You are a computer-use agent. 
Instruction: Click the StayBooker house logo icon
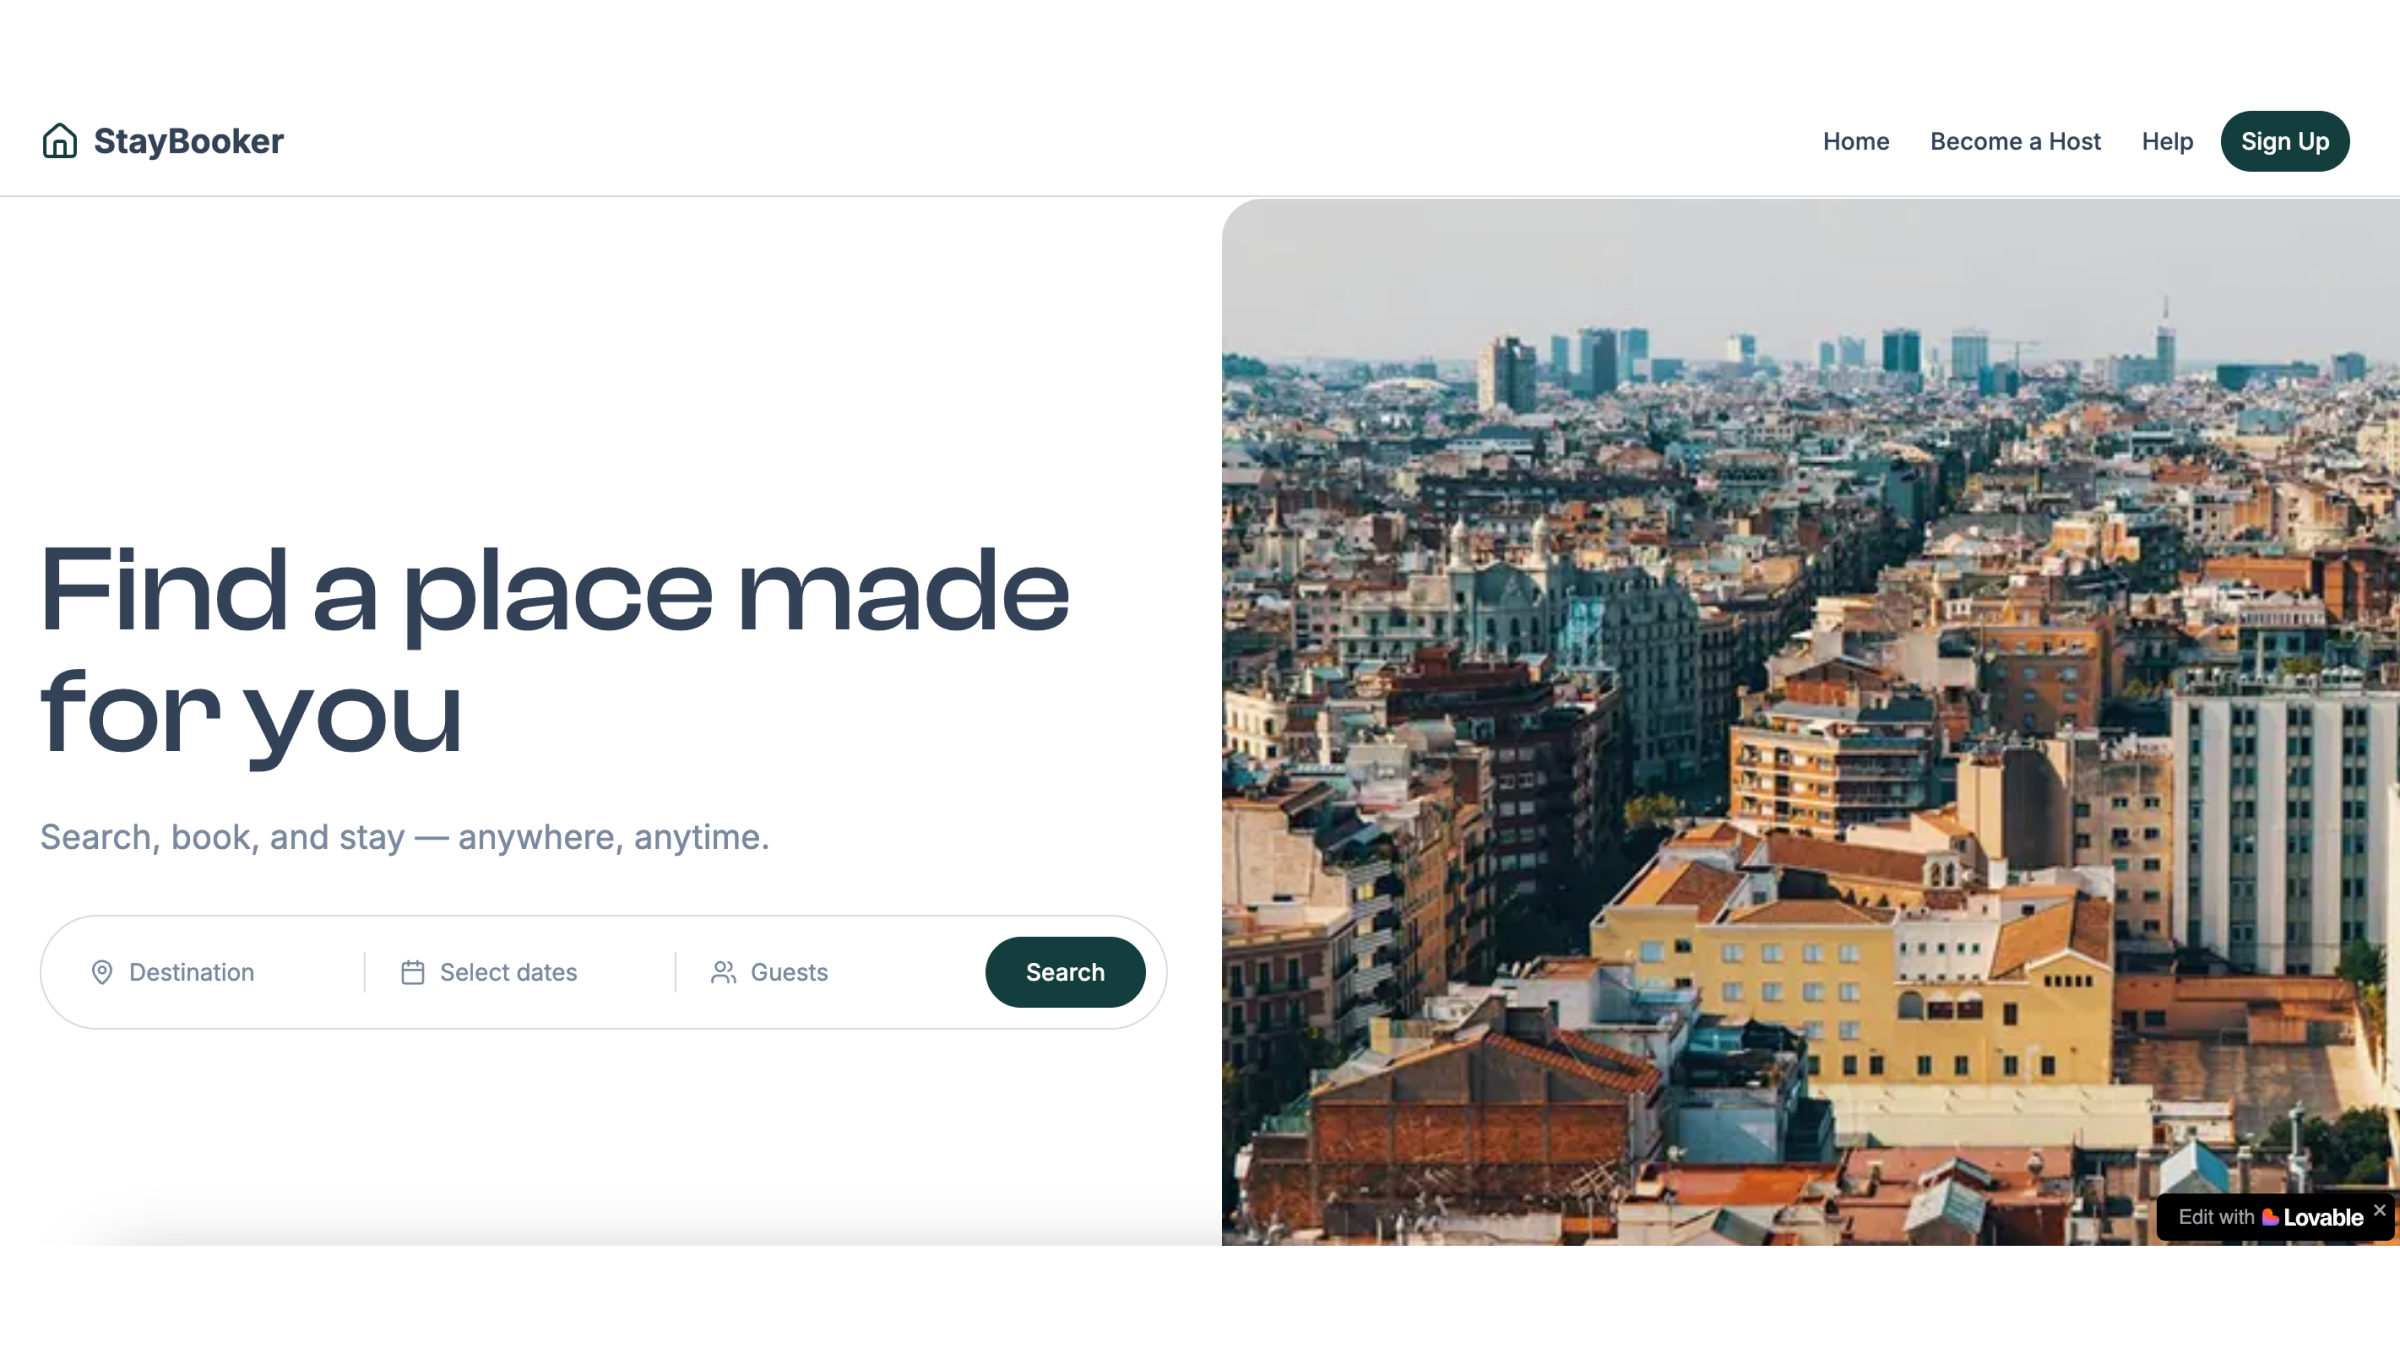[59, 141]
